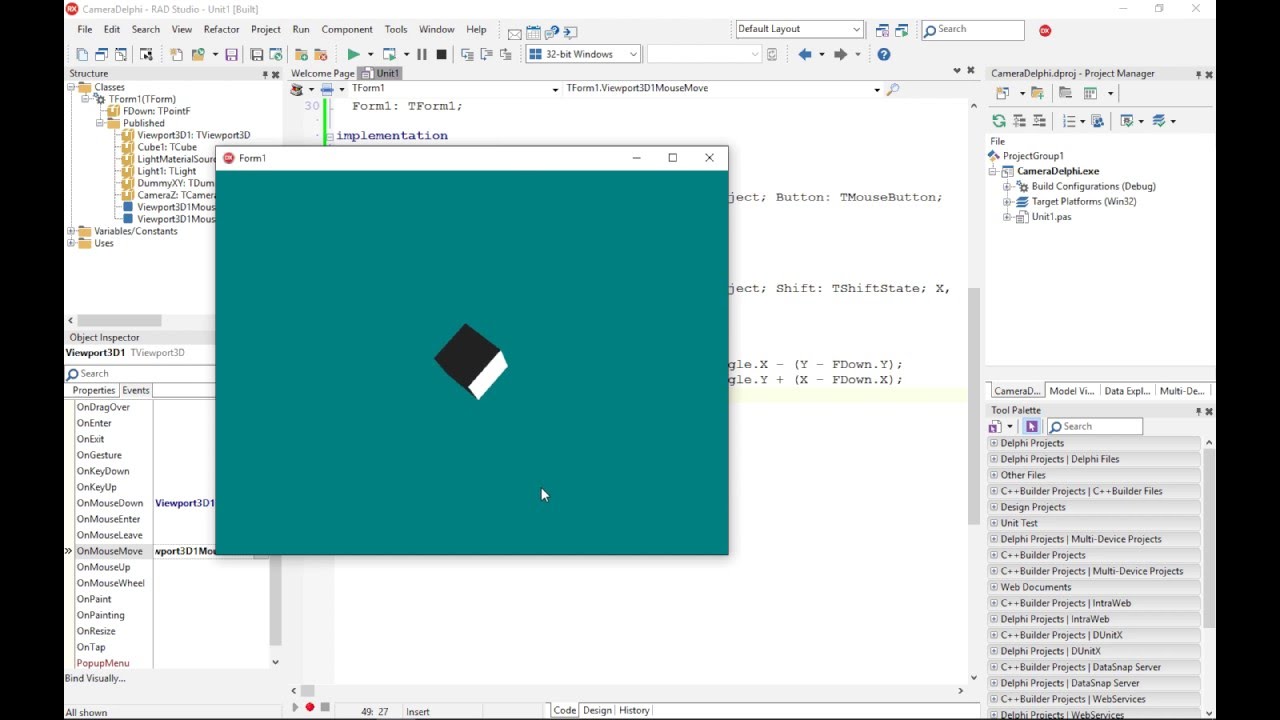1280x720 pixels.
Task: Click the calendar icon near Help menu
Action: click(x=534, y=32)
